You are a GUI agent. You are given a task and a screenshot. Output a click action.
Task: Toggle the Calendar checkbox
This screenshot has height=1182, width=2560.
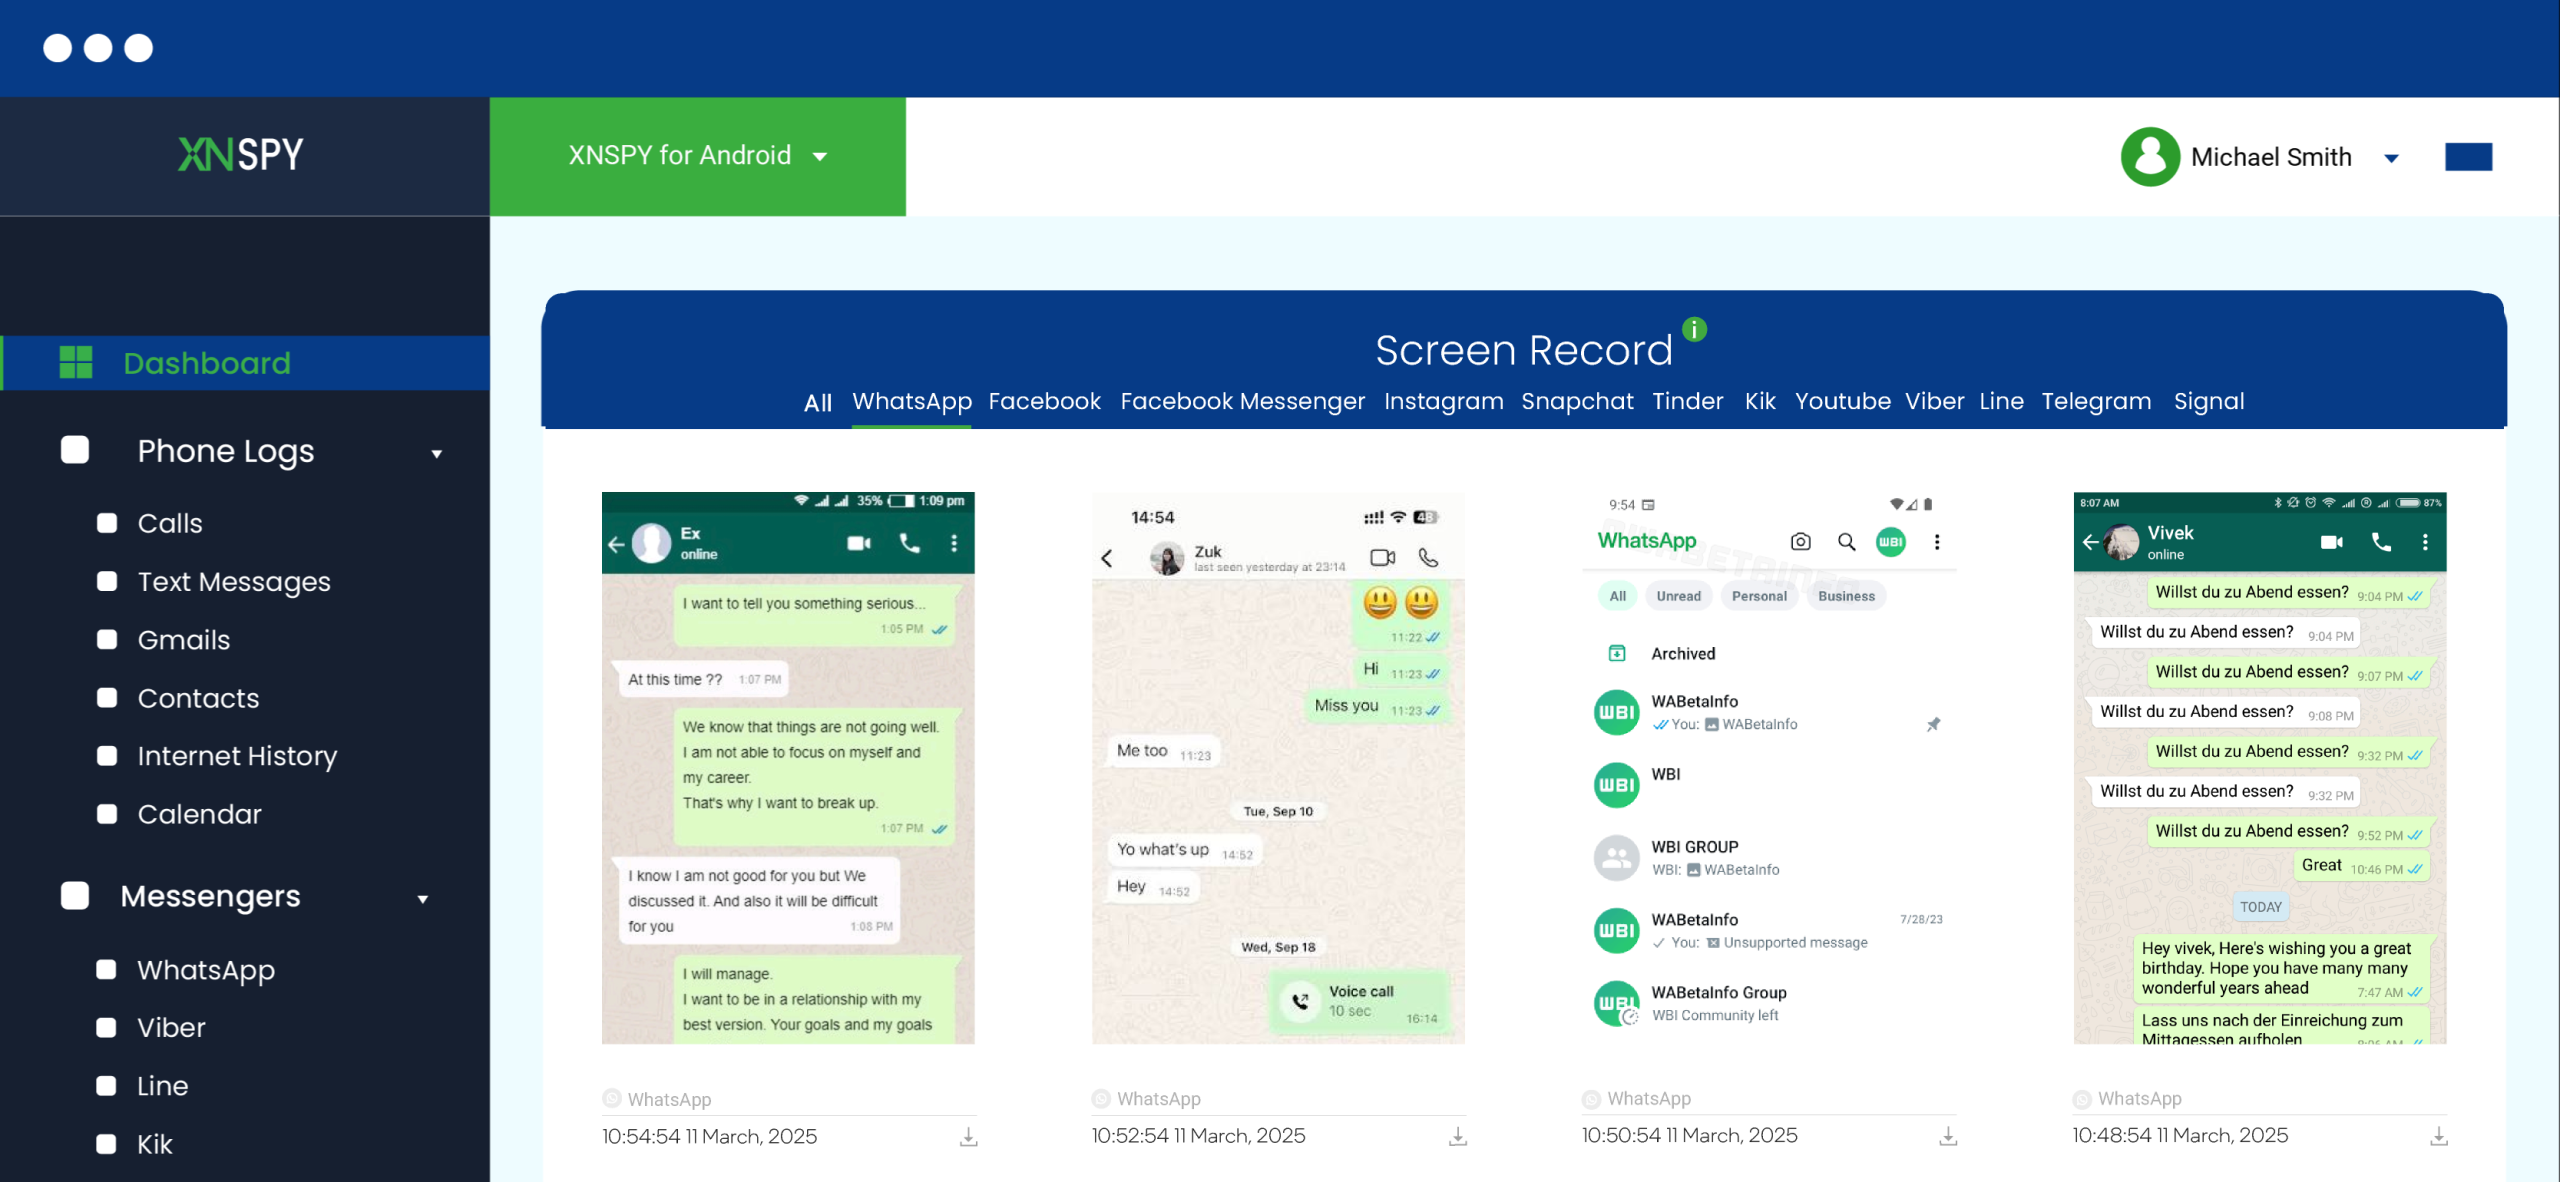pos(107,813)
